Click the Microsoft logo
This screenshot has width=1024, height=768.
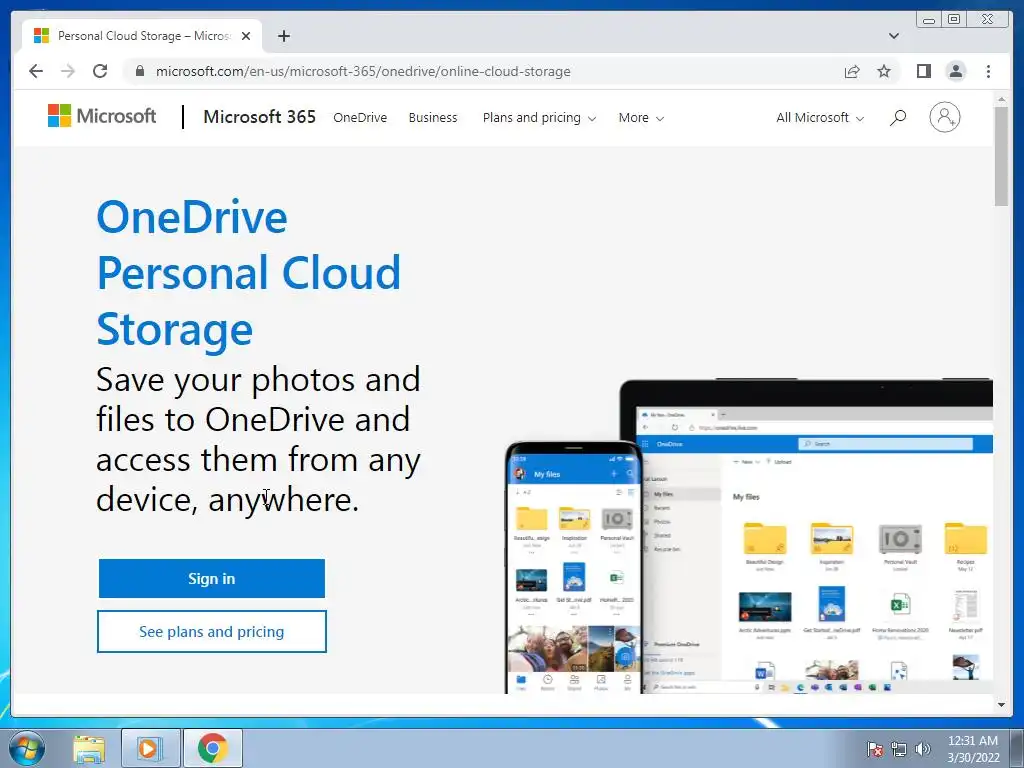102,116
